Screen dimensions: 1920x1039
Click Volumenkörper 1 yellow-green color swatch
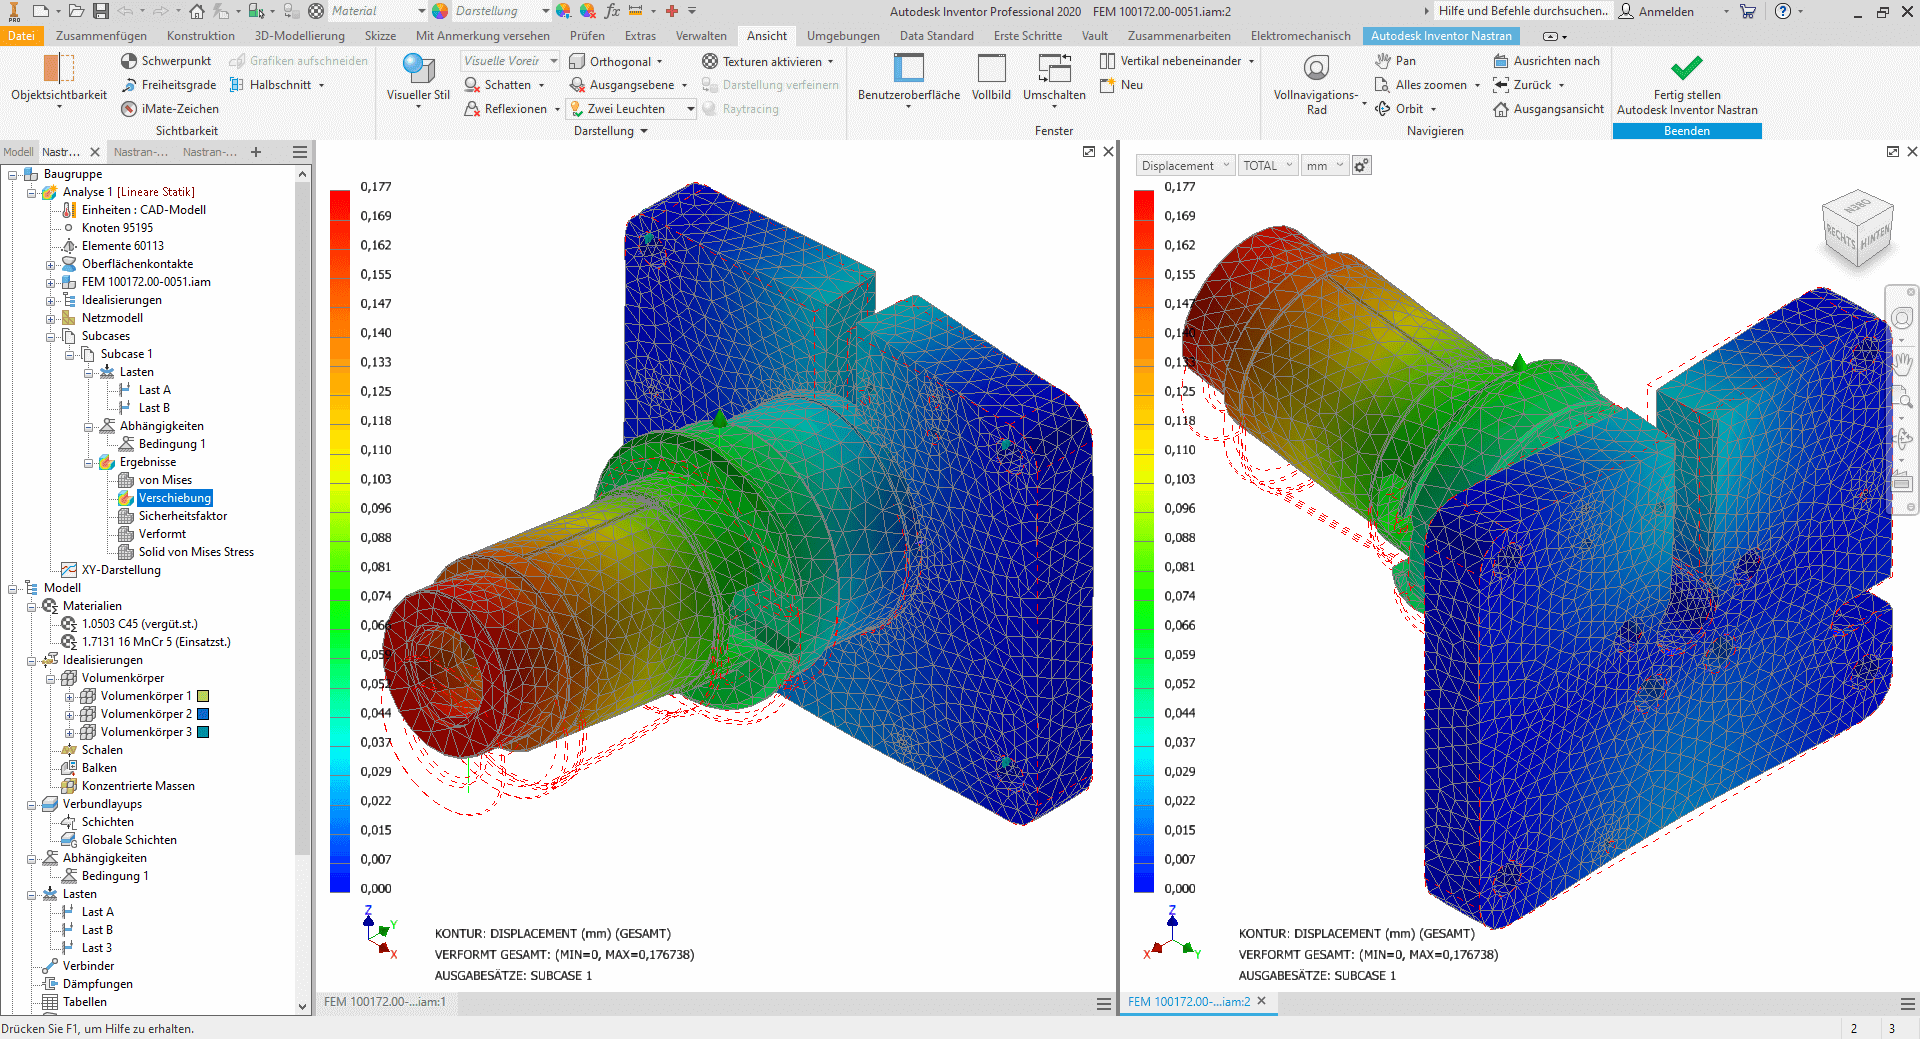pyautogui.click(x=203, y=696)
